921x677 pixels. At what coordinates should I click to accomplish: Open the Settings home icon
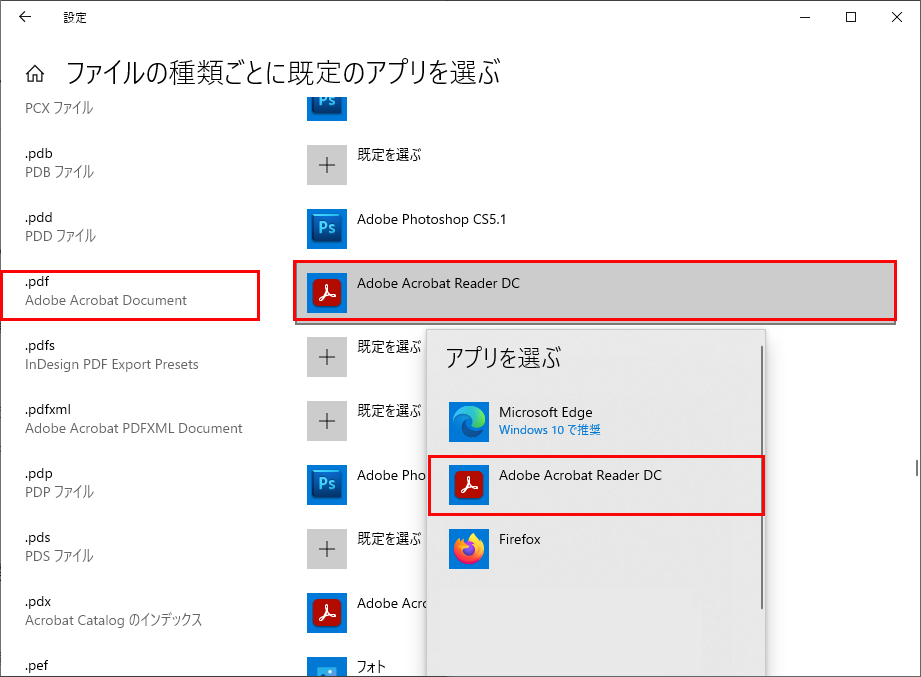[35, 74]
